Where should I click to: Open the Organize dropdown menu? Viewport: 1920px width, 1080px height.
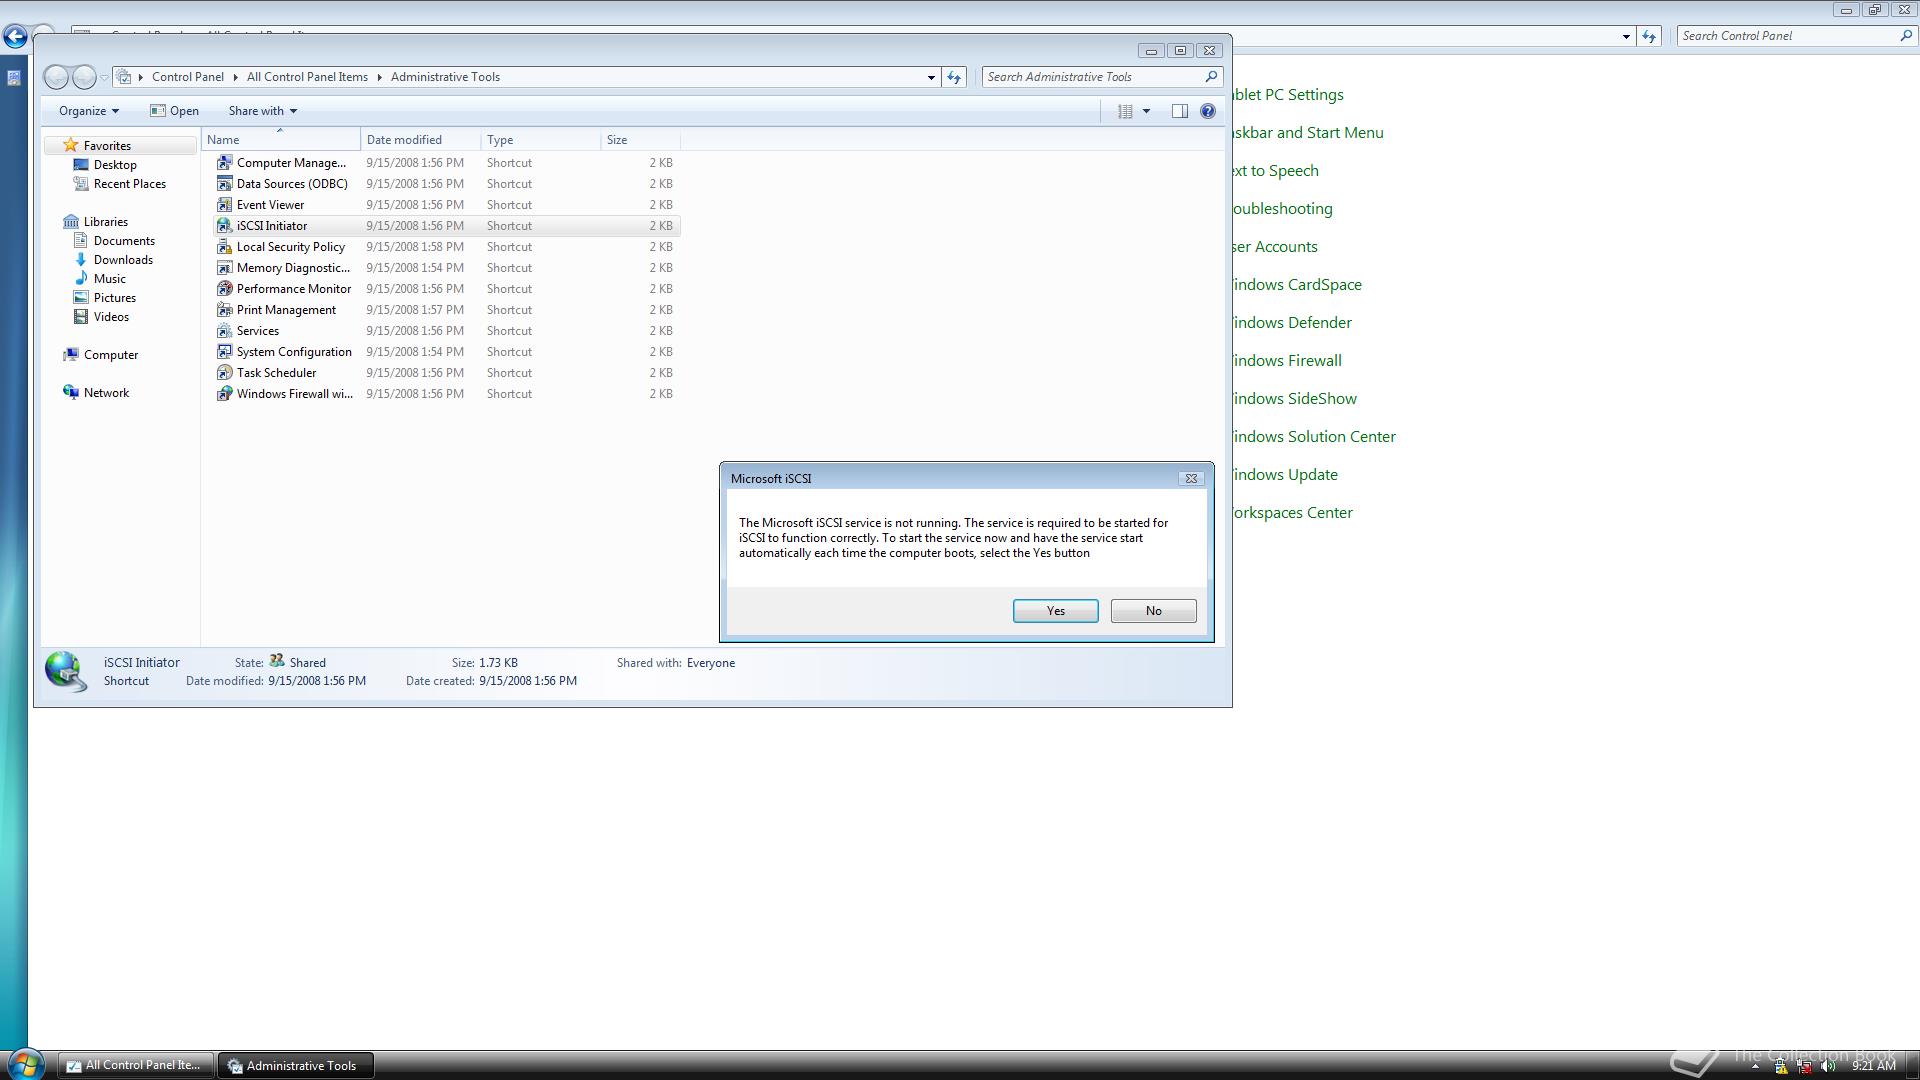point(88,111)
